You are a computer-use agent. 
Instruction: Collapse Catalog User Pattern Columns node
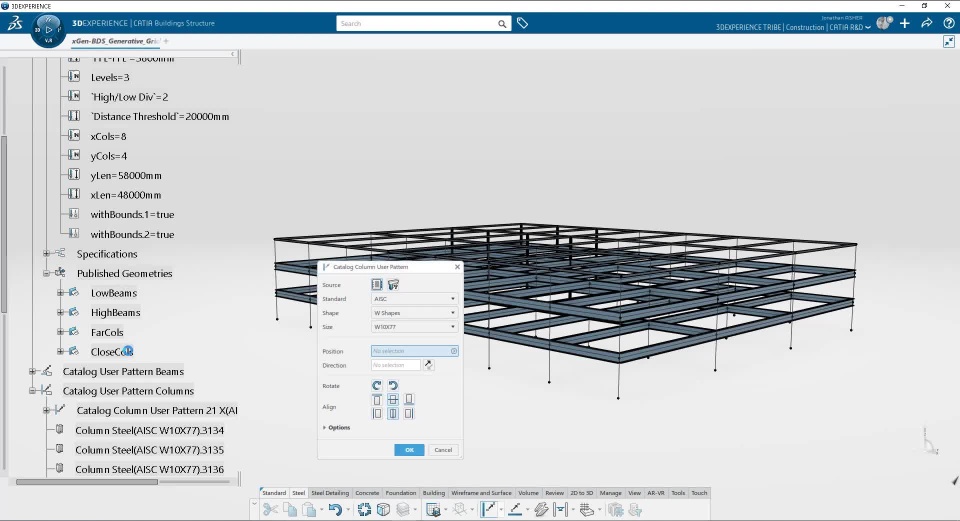tap(32, 391)
